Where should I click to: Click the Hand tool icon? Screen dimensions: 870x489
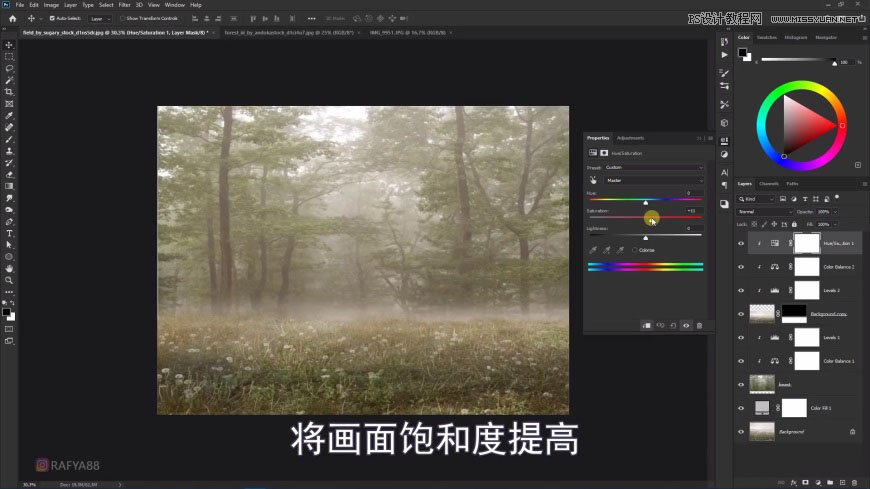pyautogui.click(x=9, y=268)
